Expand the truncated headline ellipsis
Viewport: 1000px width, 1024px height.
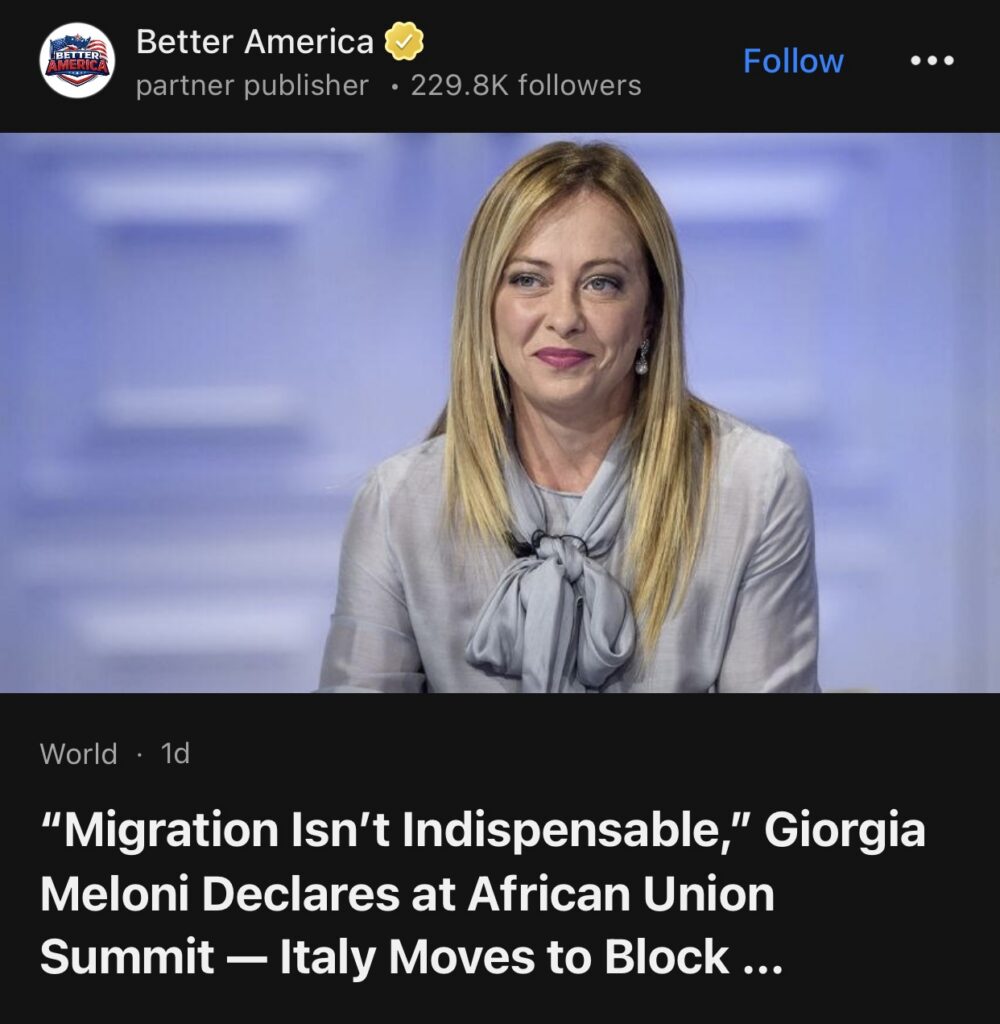[758, 958]
